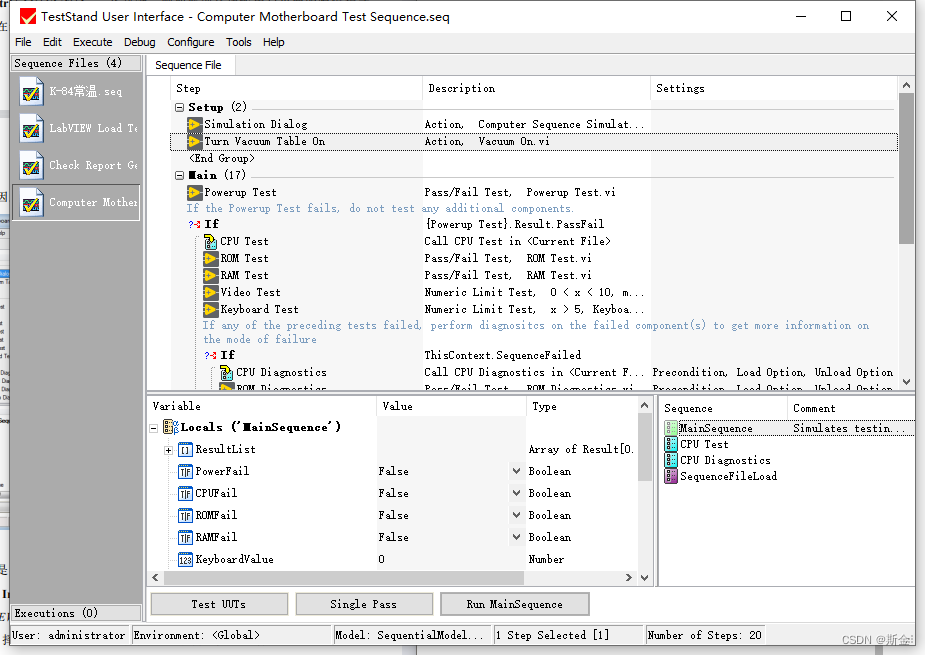Click the Video Test step icon

click(211, 293)
